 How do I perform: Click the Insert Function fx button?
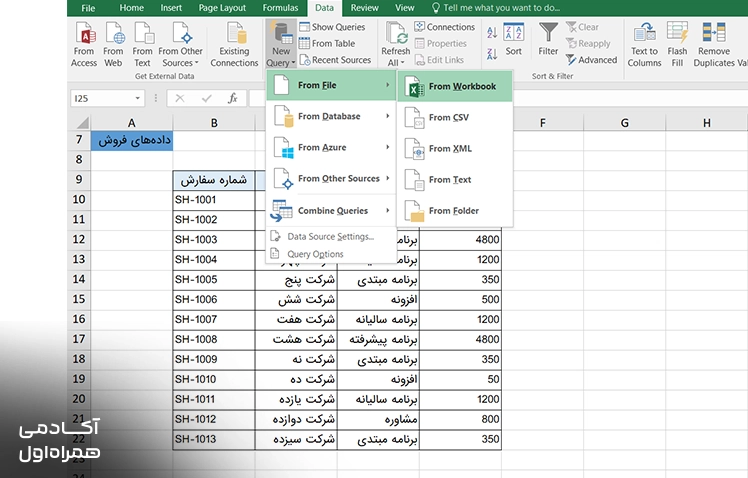coord(233,98)
